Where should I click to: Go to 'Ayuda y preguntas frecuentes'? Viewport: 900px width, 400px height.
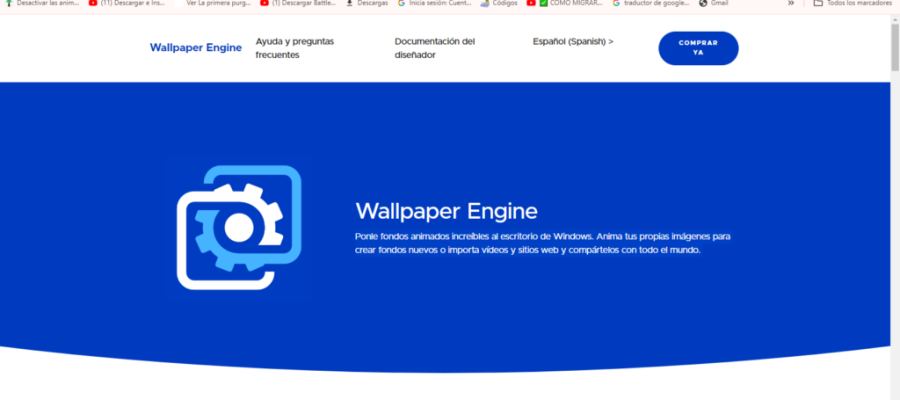(x=294, y=48)
